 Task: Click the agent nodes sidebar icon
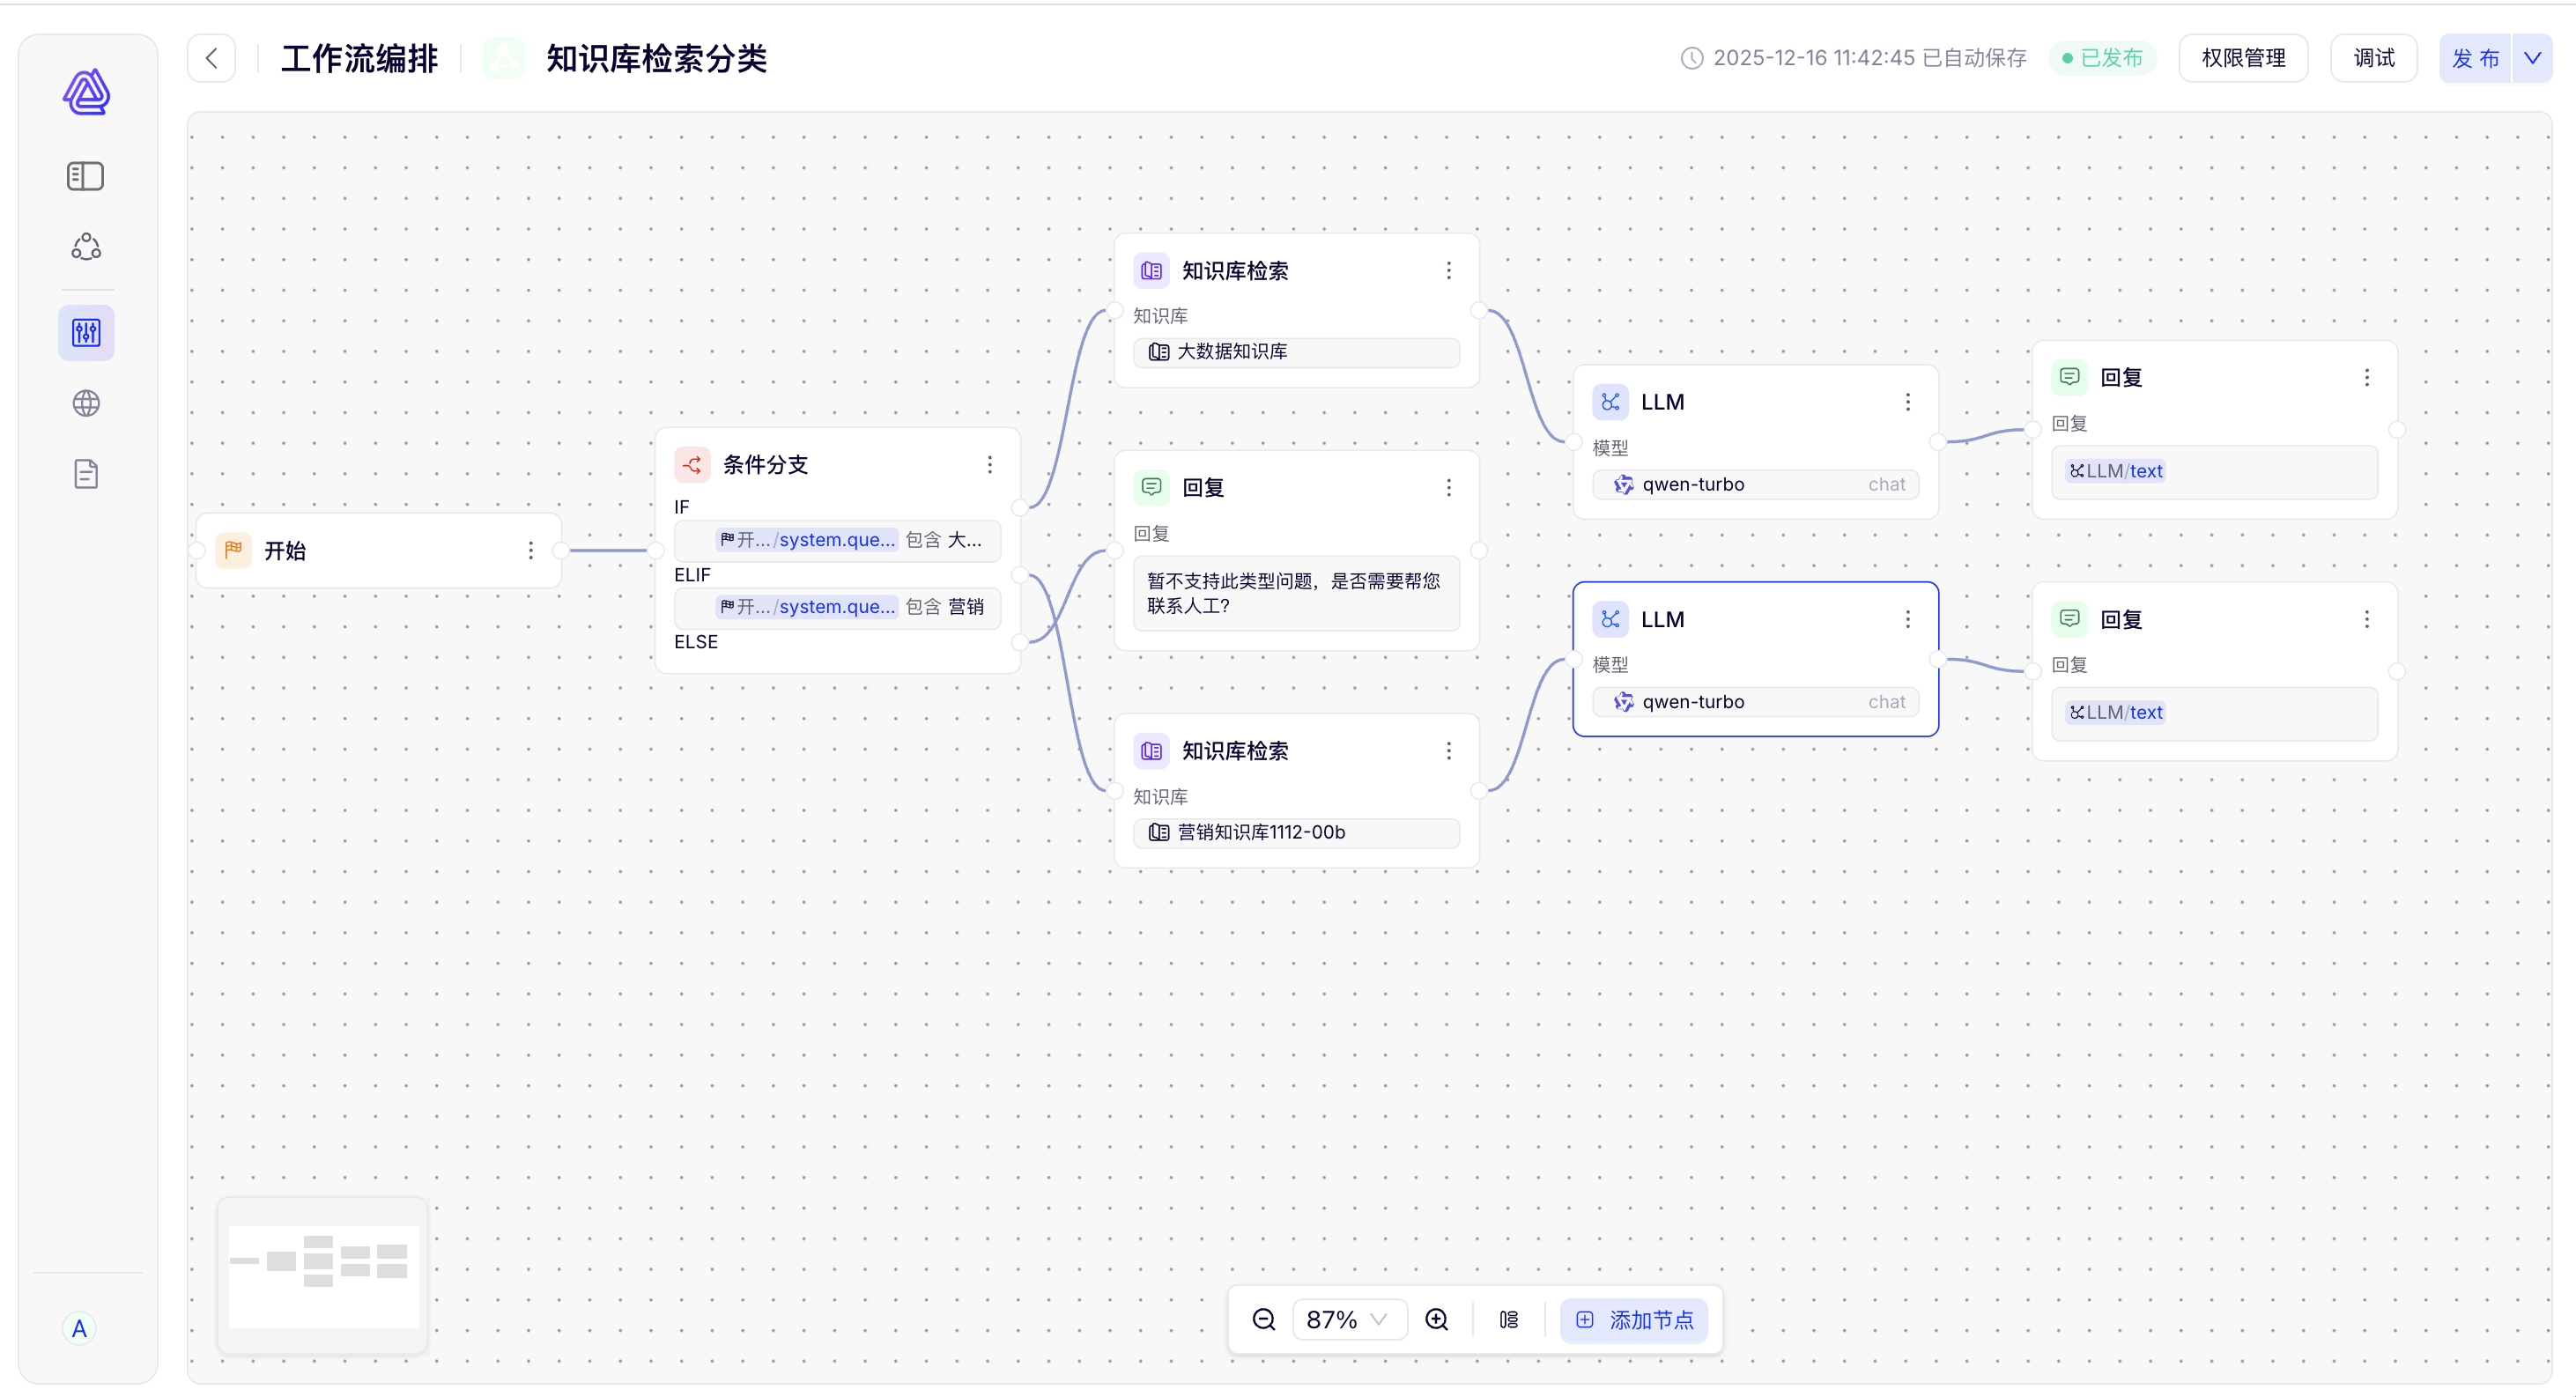pyautogui.click(x=86, y=247)
